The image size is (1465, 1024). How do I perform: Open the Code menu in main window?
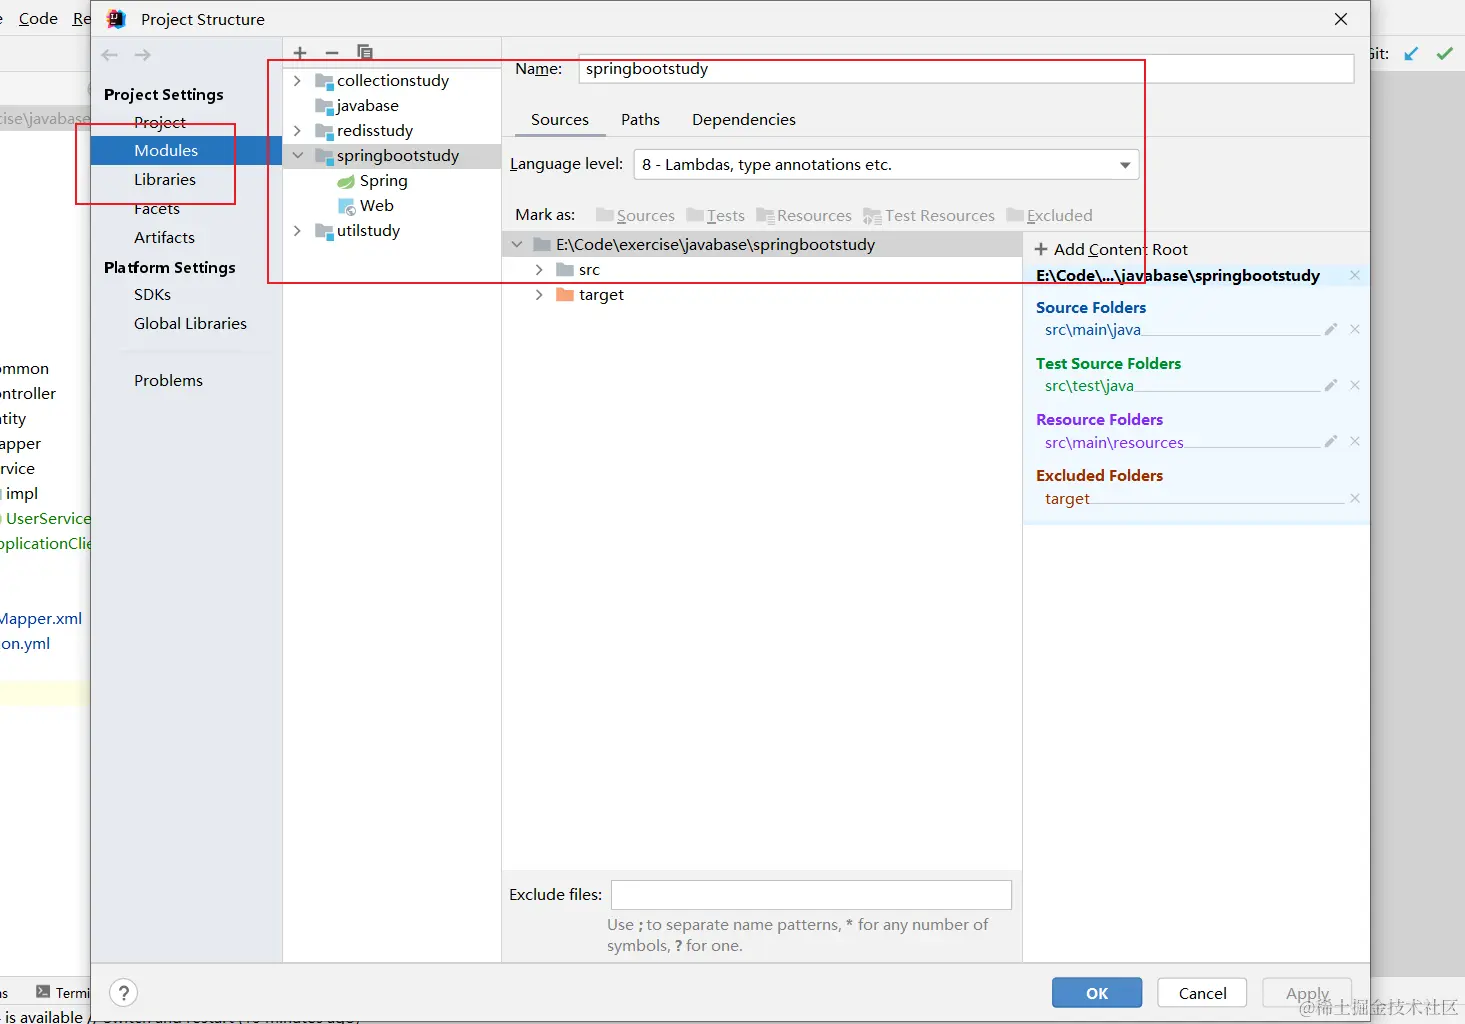point(38,19)
